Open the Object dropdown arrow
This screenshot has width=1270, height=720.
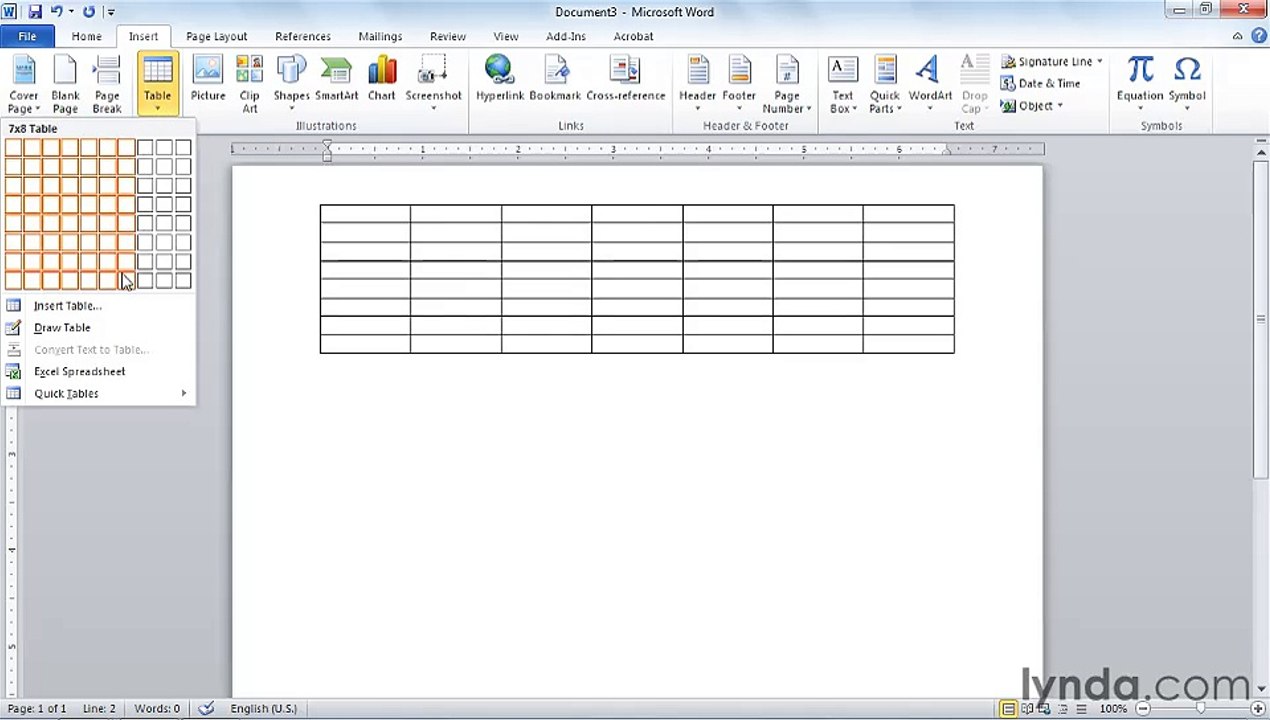tap(1060, 106)
